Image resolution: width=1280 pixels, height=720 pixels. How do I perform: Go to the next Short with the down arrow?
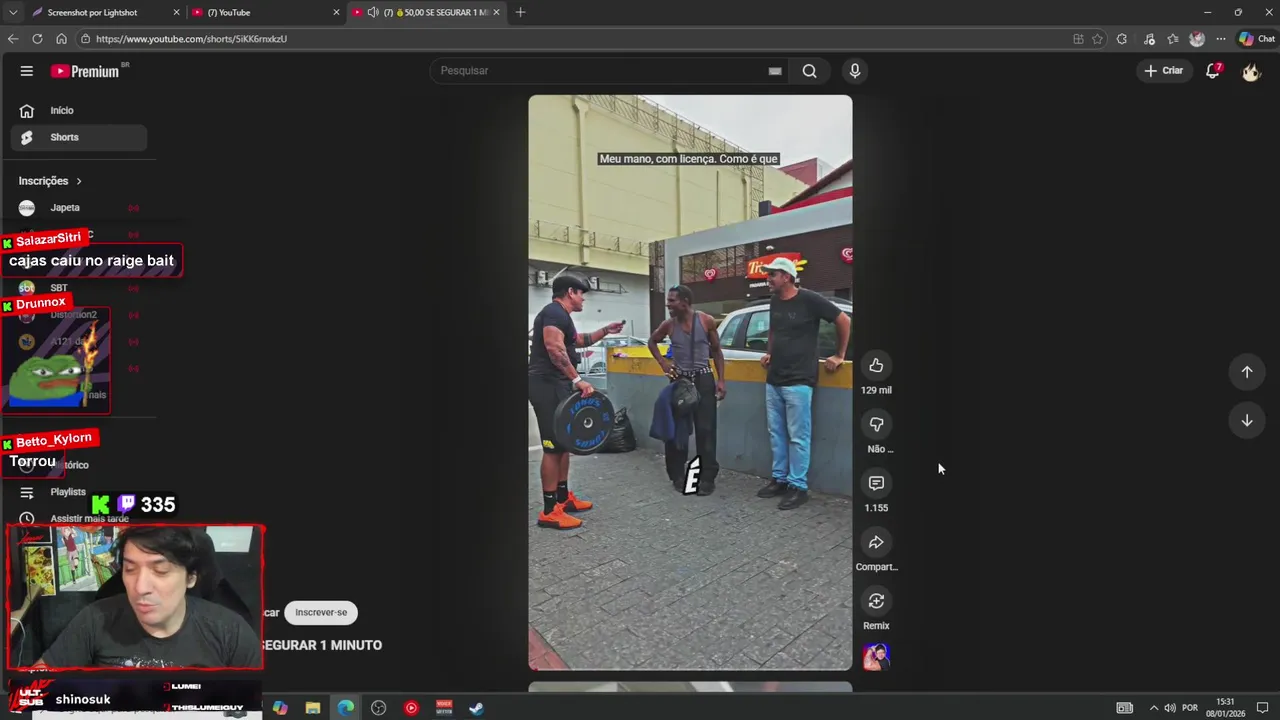(1247, 421)
